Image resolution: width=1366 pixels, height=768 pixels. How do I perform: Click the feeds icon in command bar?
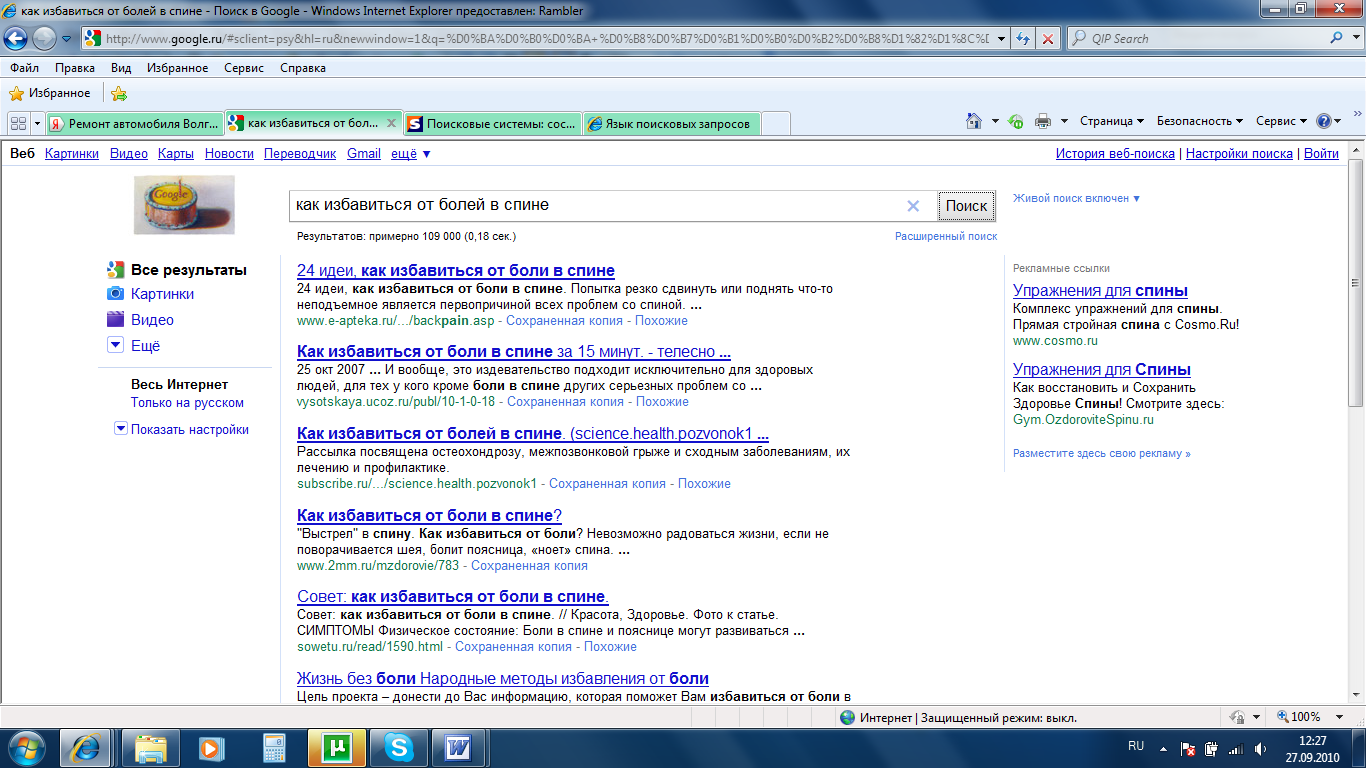1015,121
